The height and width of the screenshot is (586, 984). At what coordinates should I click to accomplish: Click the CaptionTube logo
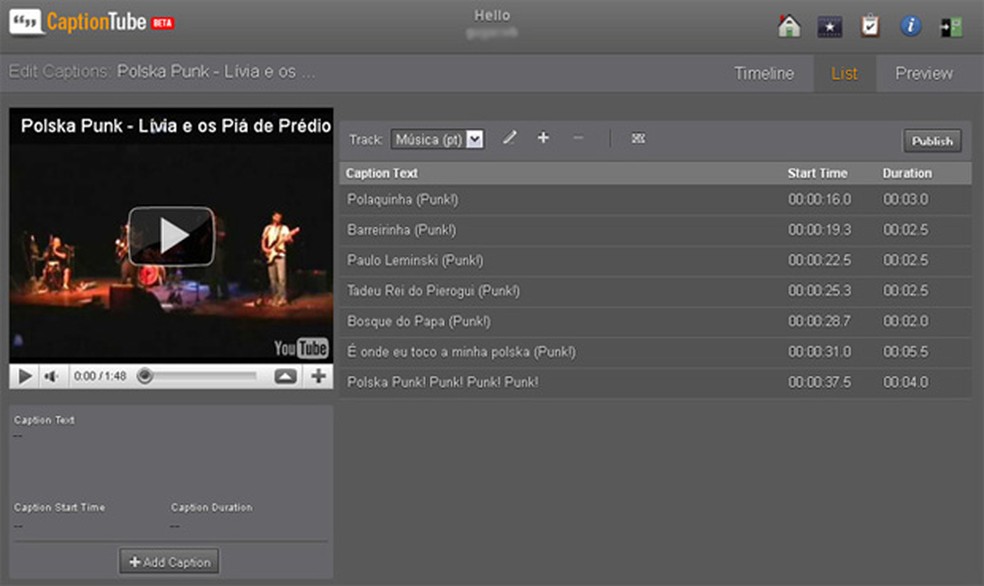92,23
